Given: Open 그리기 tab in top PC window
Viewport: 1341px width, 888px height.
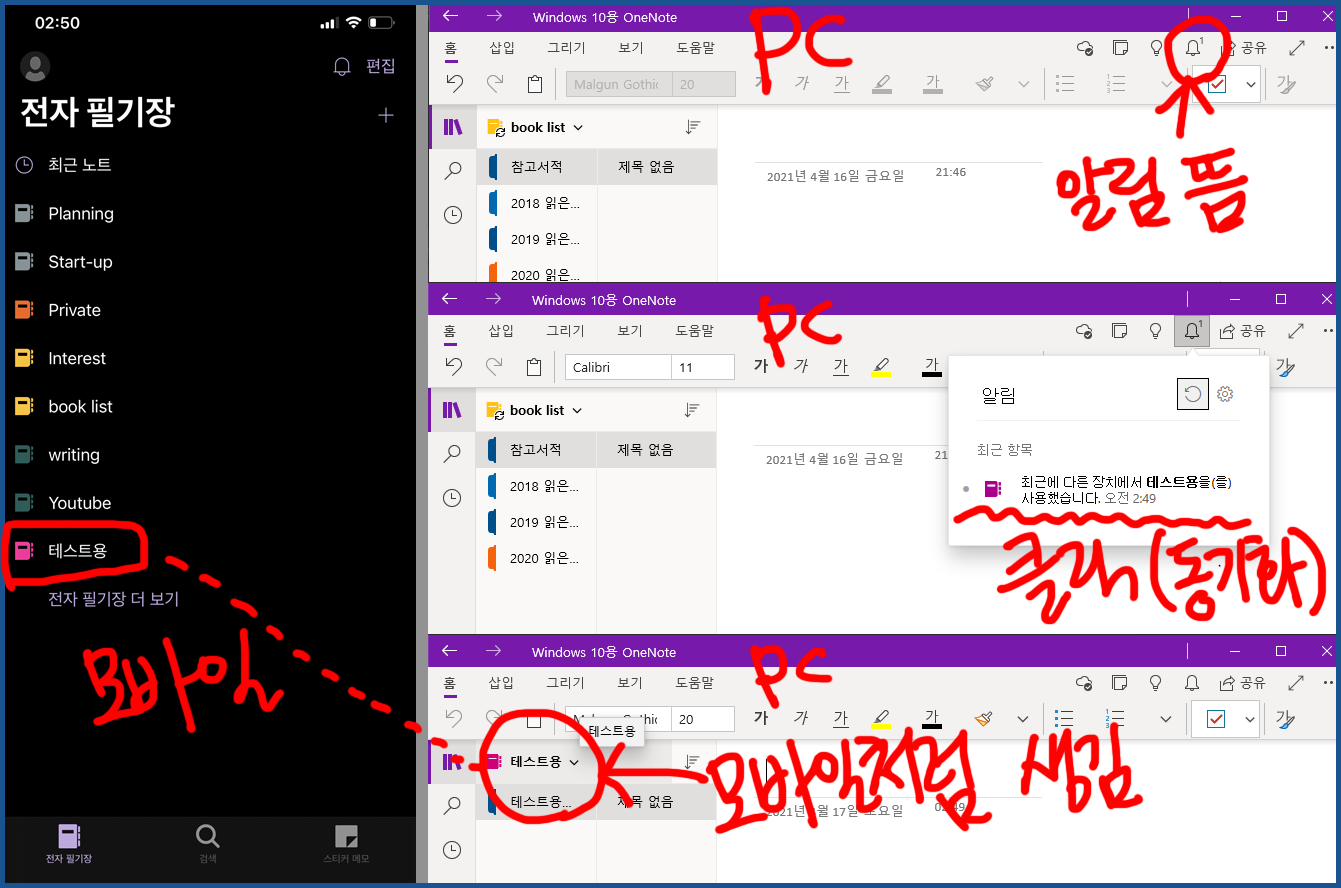Looking at the screenshot, I should [x=566, y=47].
